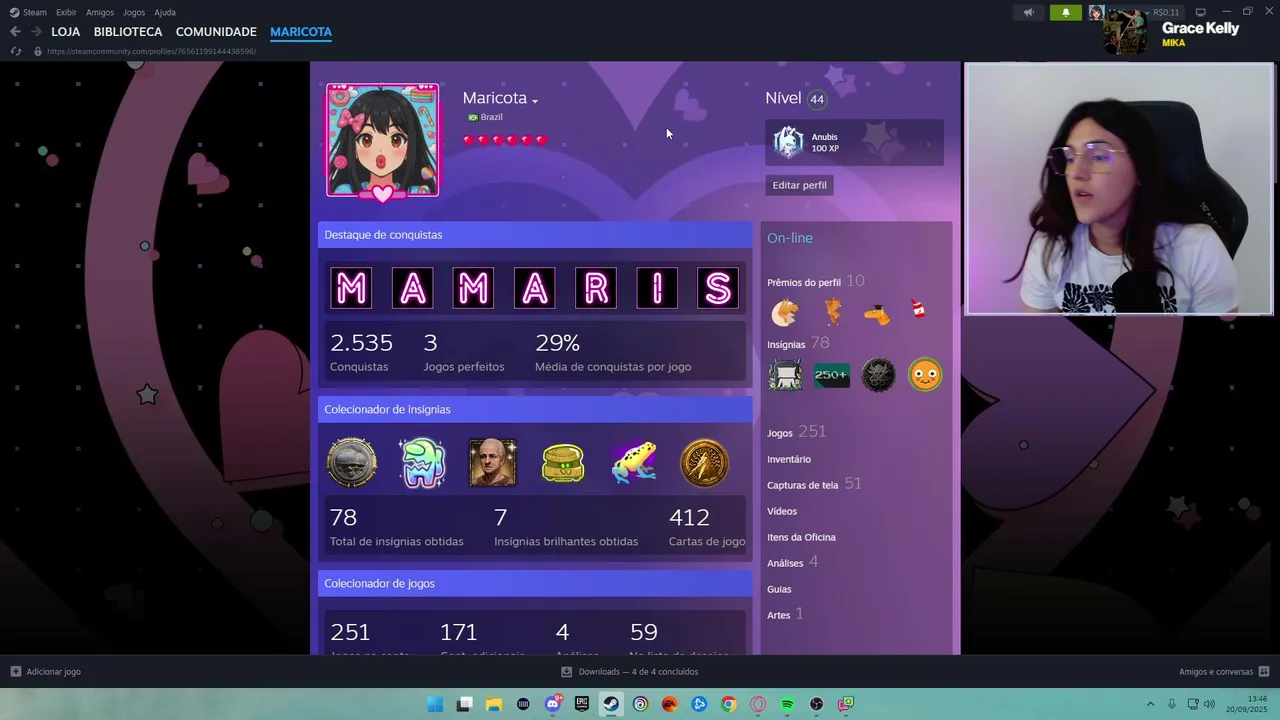This screenshot has height=720, width=1280.
Task: Open Spotify from the taskbar
Action: coord(787,704)
